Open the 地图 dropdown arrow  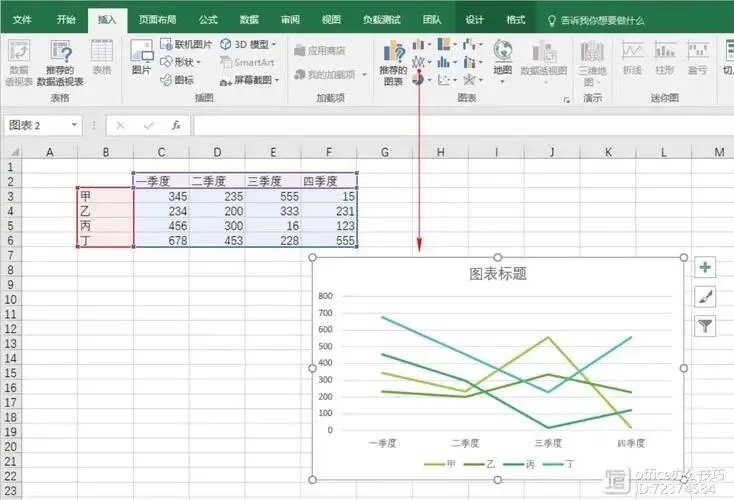point(502,82)
